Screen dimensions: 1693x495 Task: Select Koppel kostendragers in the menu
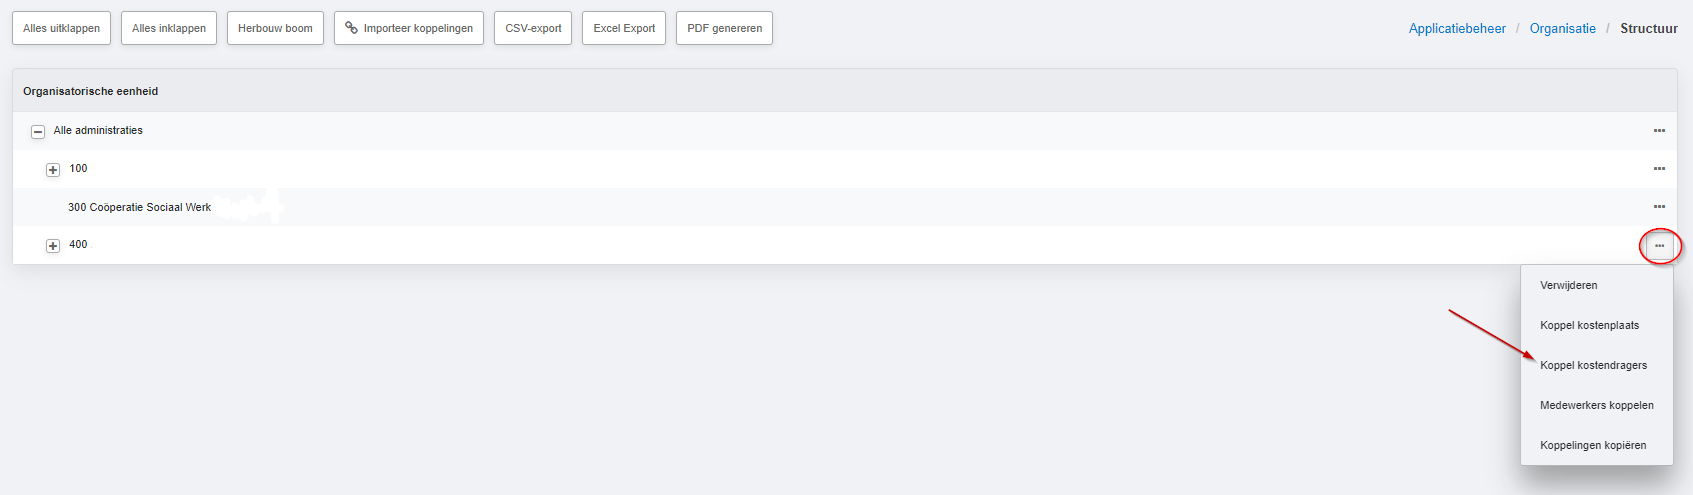coord(1593,365)
